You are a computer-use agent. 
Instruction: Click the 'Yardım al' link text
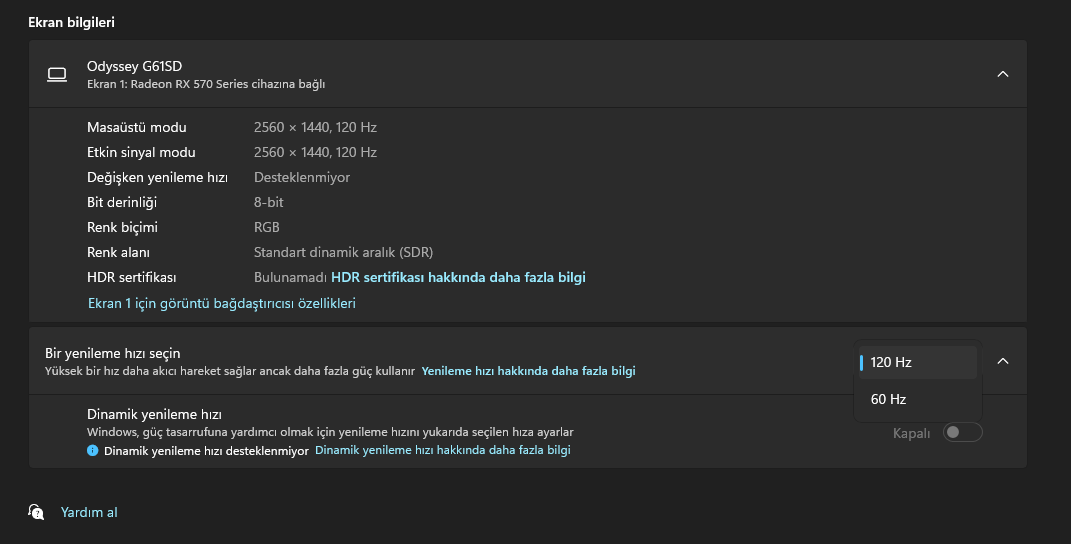point(89,512)
